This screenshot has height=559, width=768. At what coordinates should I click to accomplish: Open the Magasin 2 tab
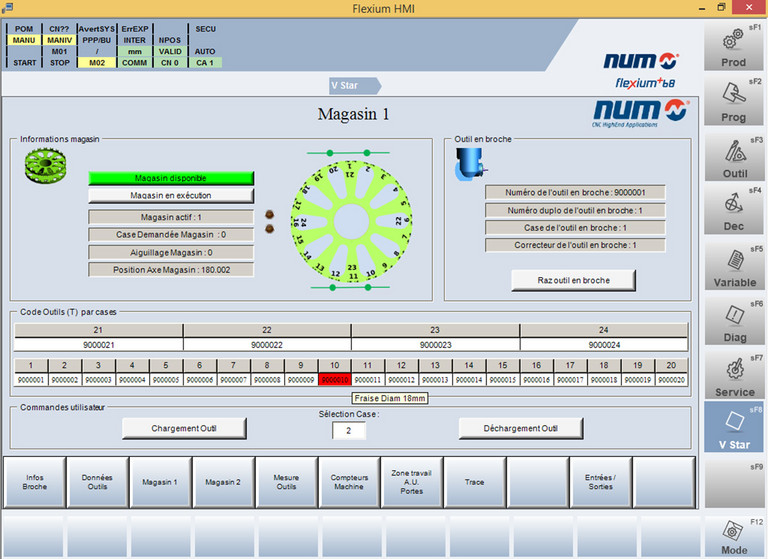pyautogui.click(x=224, y=482)
